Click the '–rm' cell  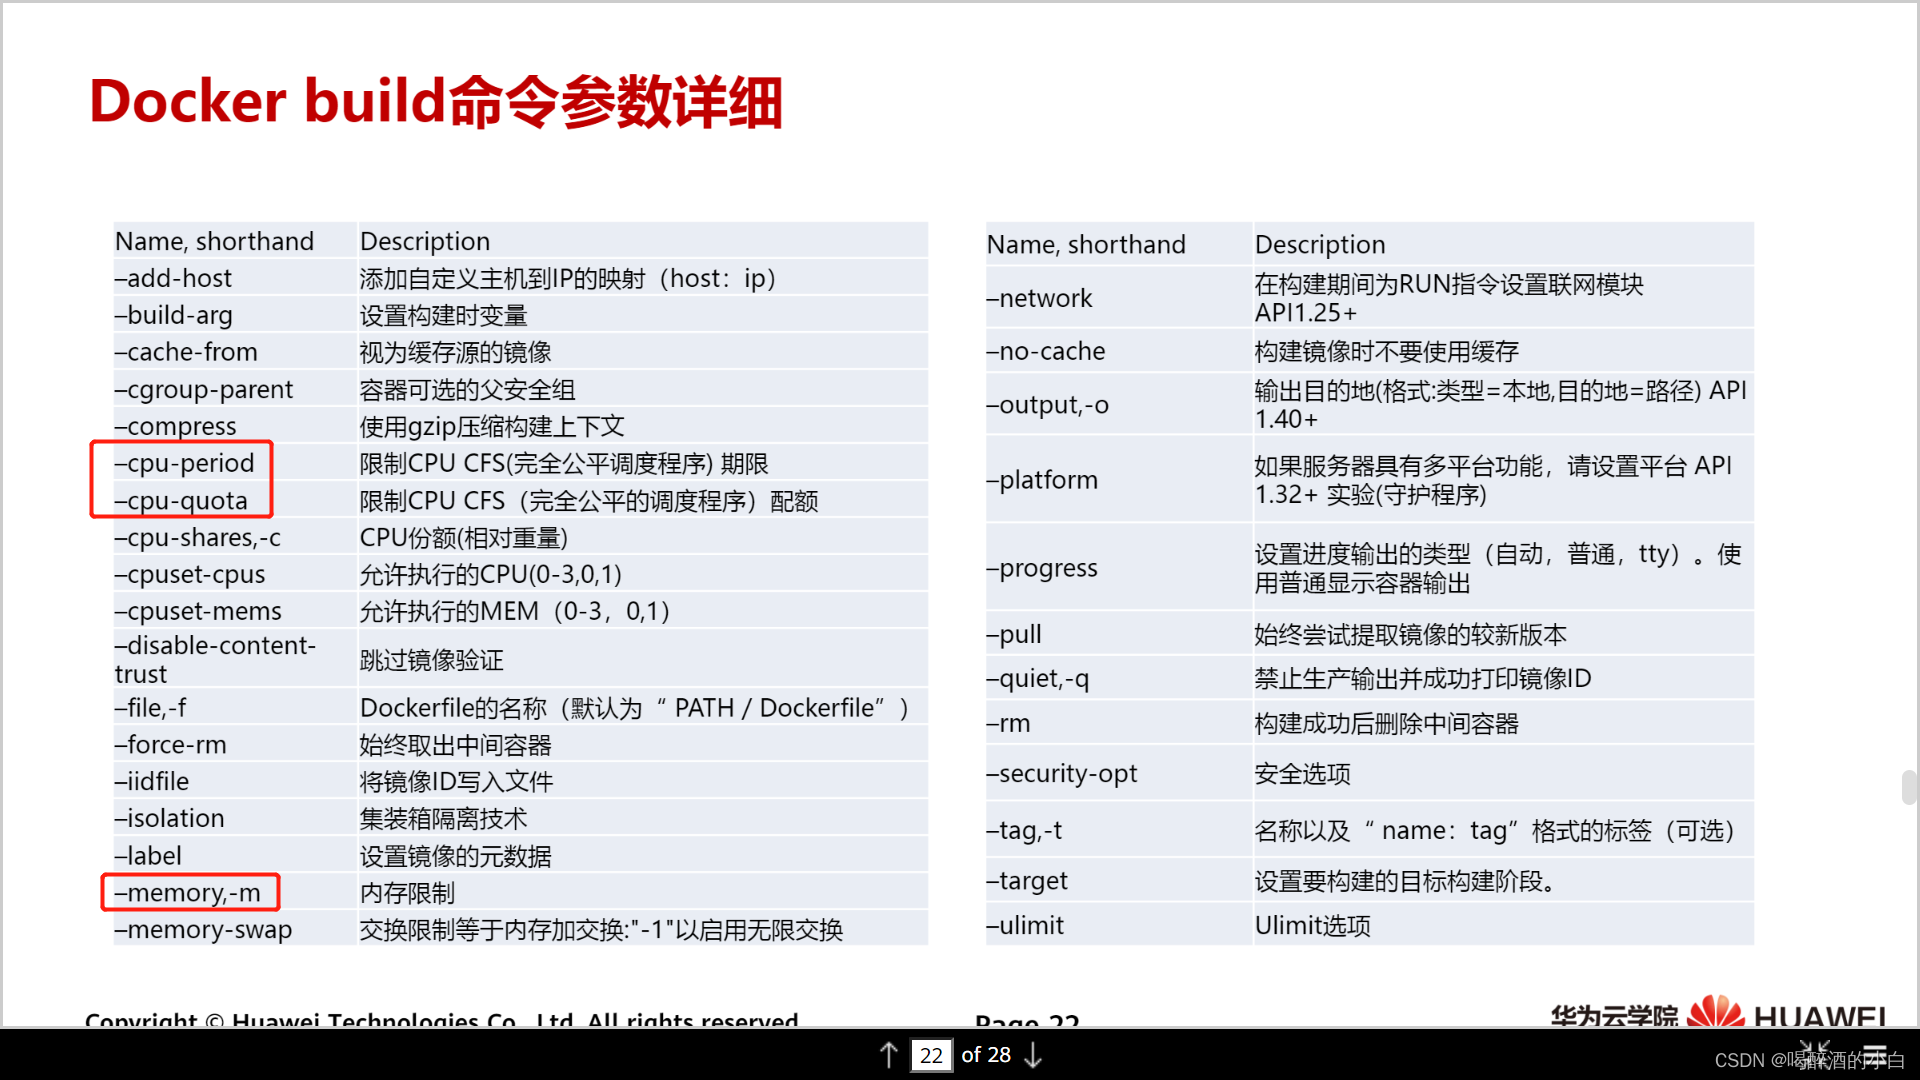point(1119,723)
